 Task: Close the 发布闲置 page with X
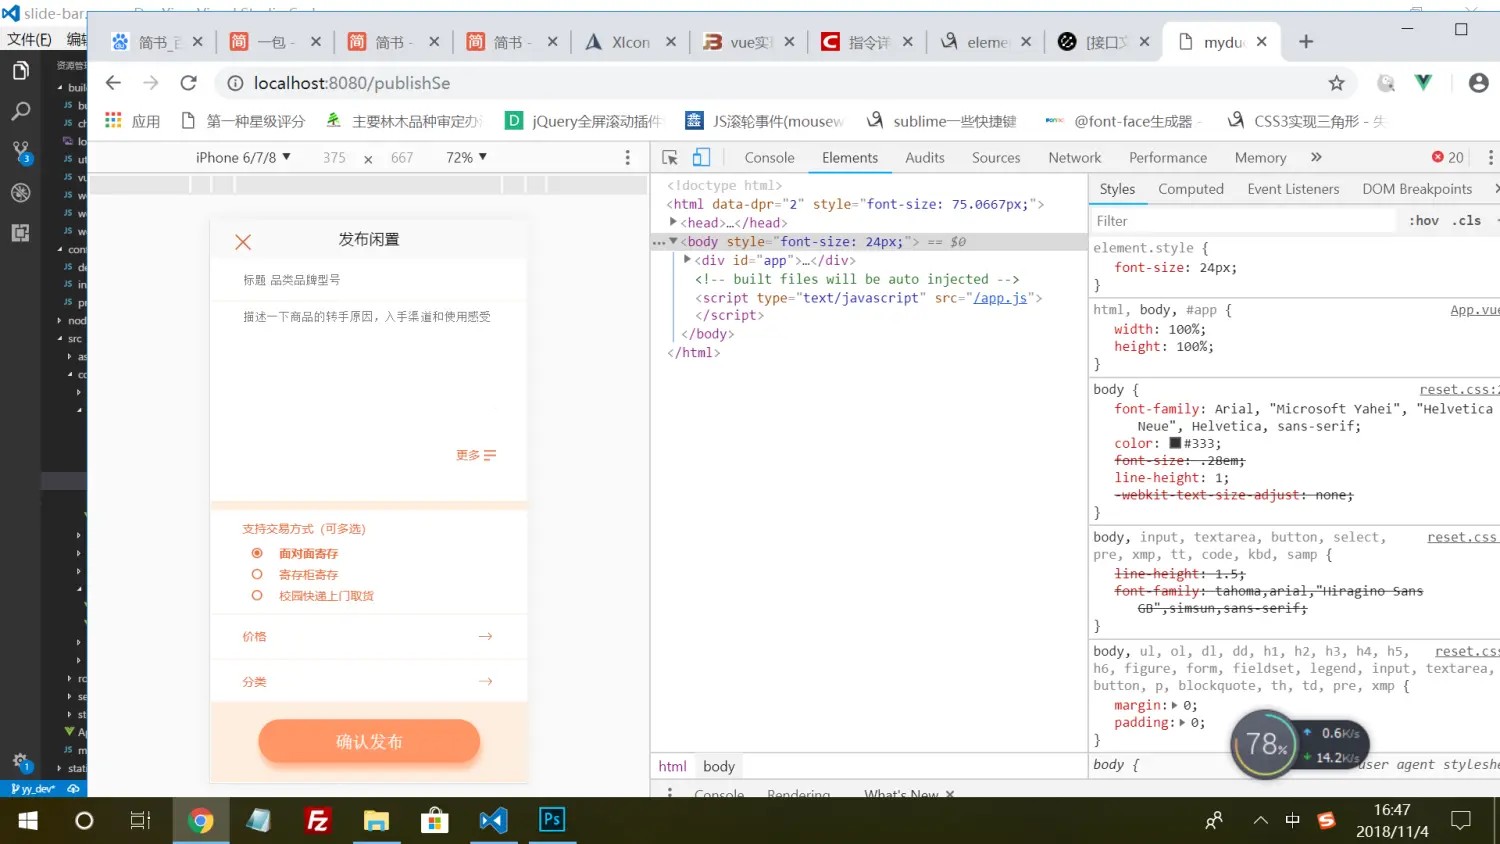coord(243,242)
